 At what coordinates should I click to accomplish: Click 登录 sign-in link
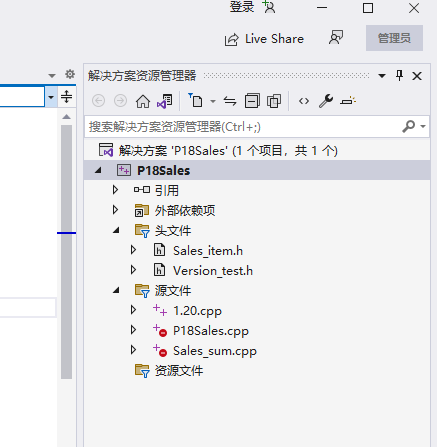pos(242,7)
